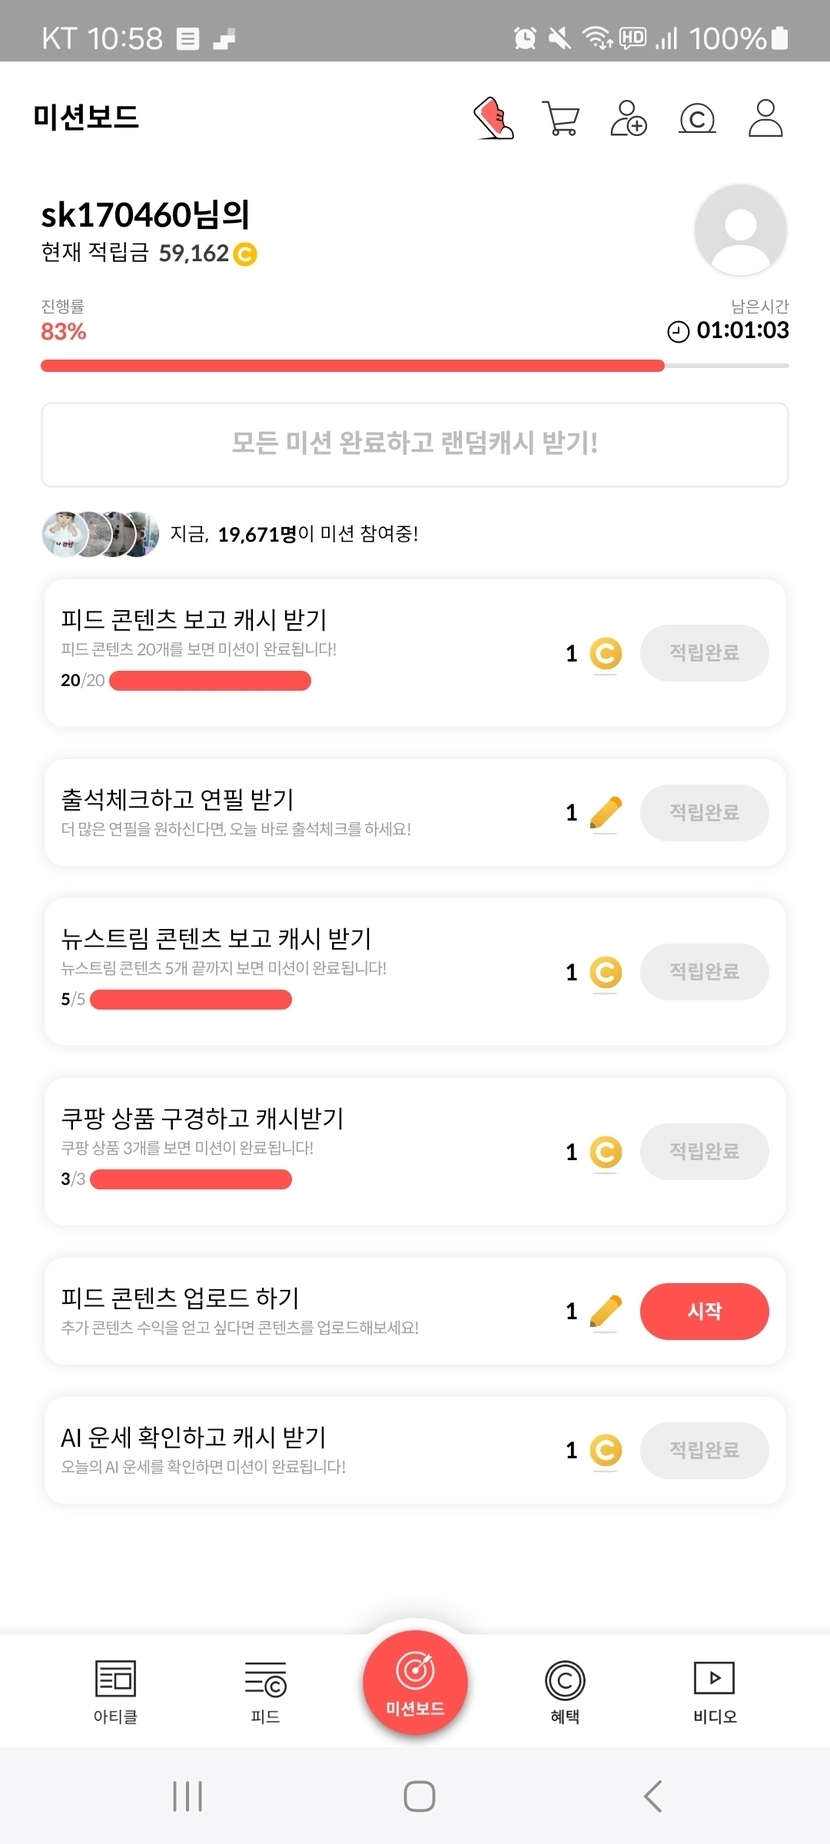Tap the gold coin beside 59,162 balance
This screenshot has height=1844, width=830.
coord(245,254)
